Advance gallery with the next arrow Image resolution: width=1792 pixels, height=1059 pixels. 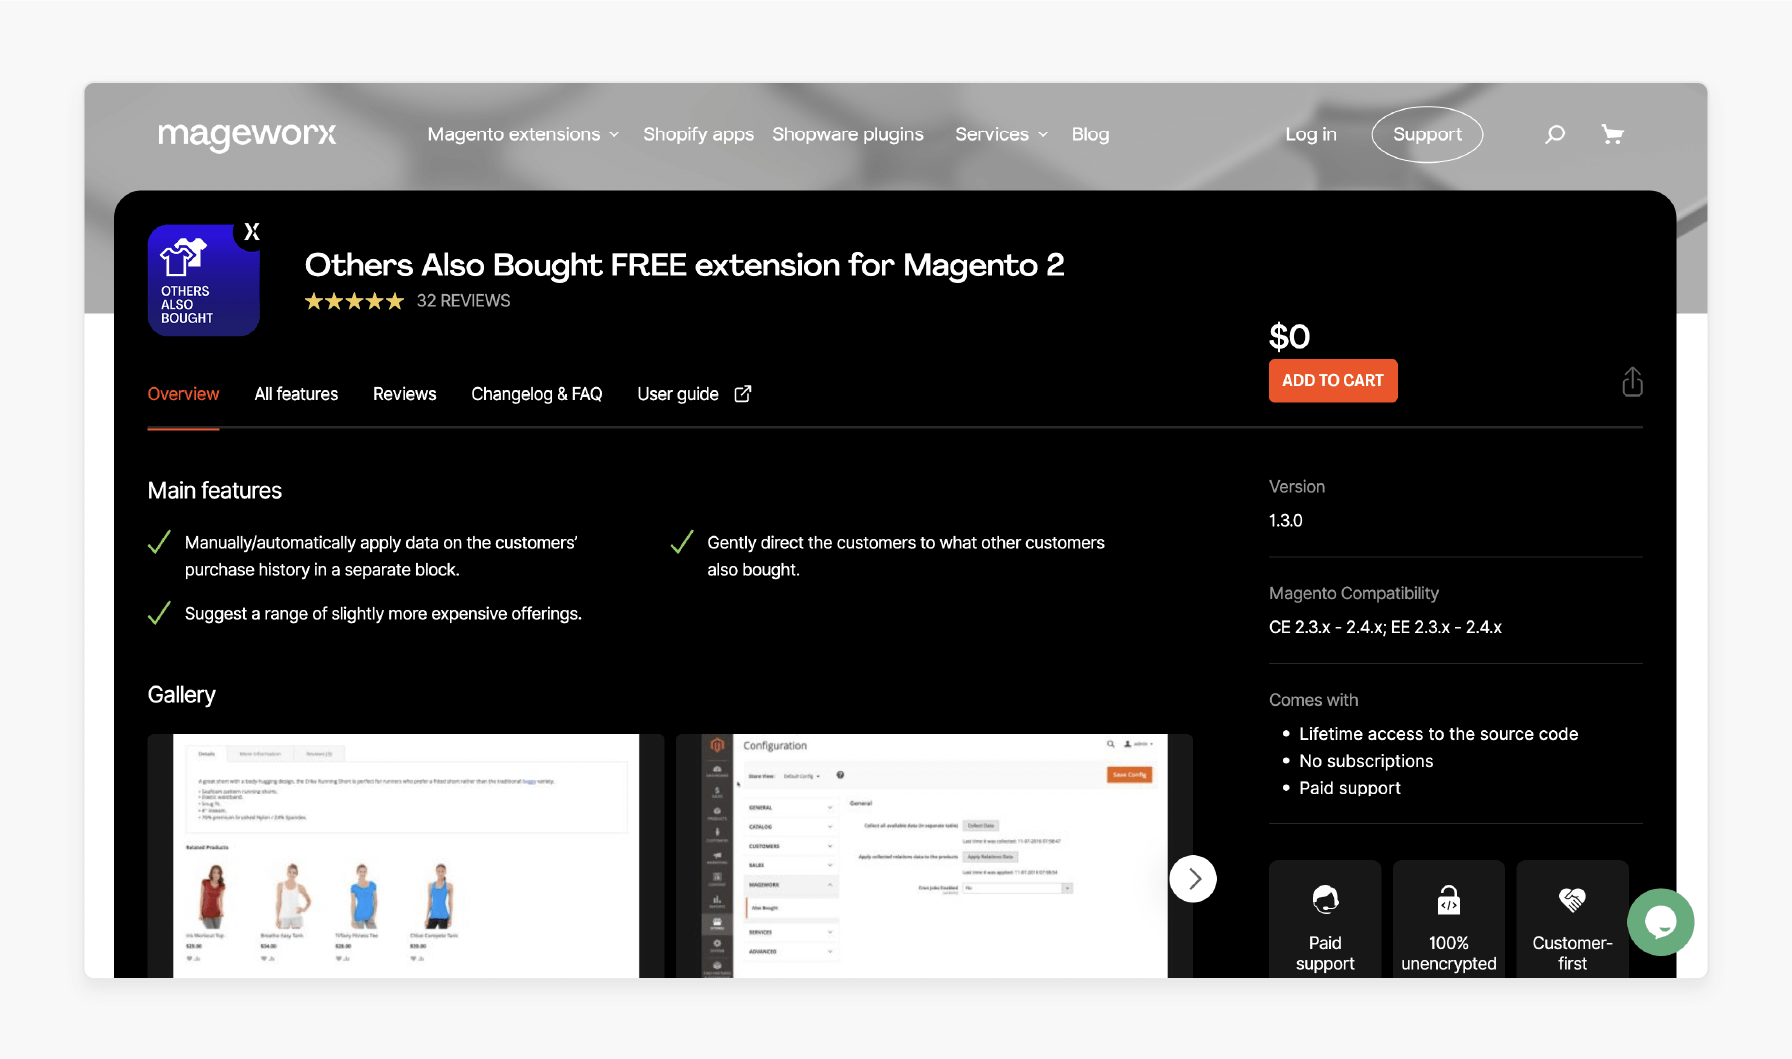1193,879
